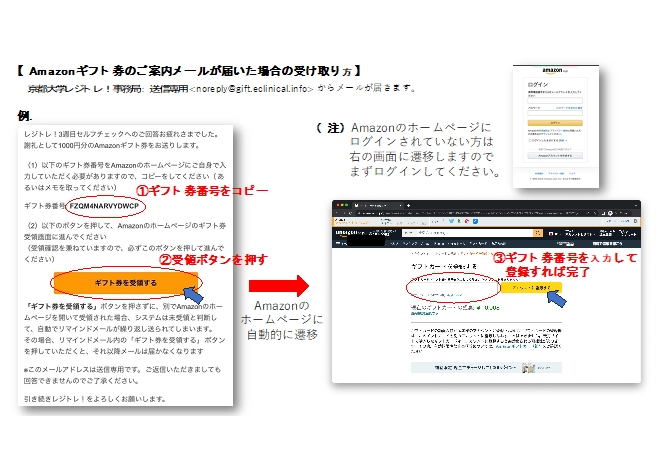
Task: Tick the keep me logged in checkbox
Action: 530,140
